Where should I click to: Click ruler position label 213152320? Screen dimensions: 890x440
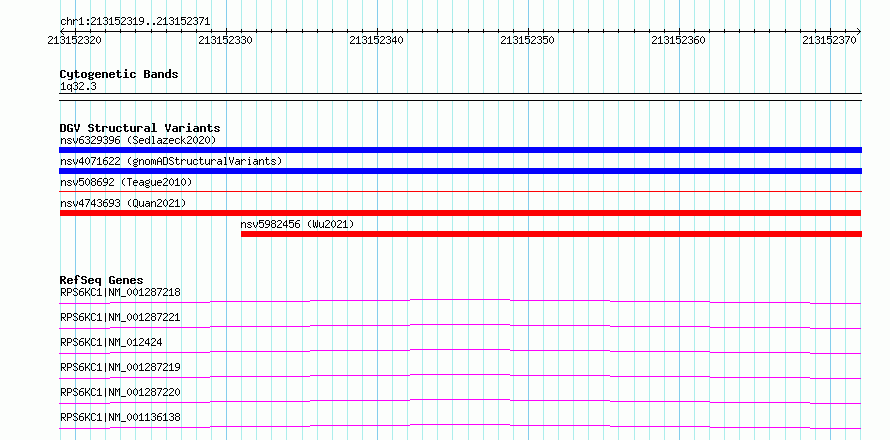(75, 40)
